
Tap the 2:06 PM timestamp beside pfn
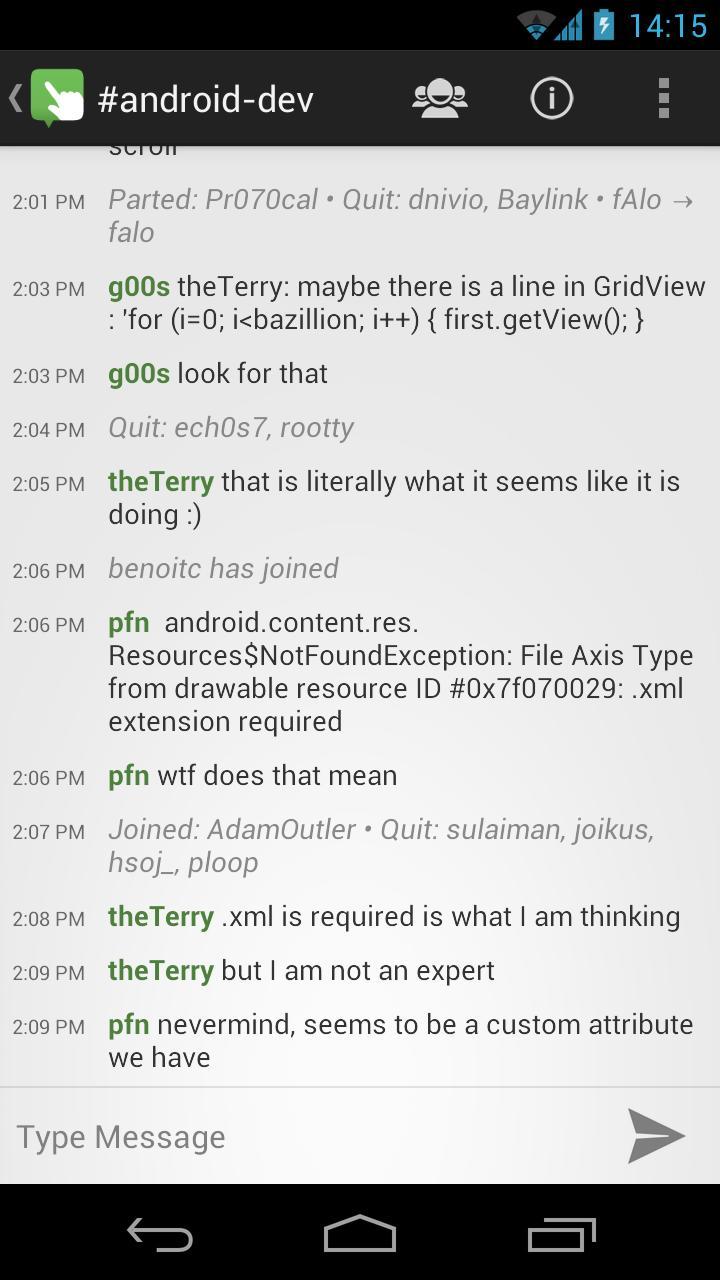[47, 623]
